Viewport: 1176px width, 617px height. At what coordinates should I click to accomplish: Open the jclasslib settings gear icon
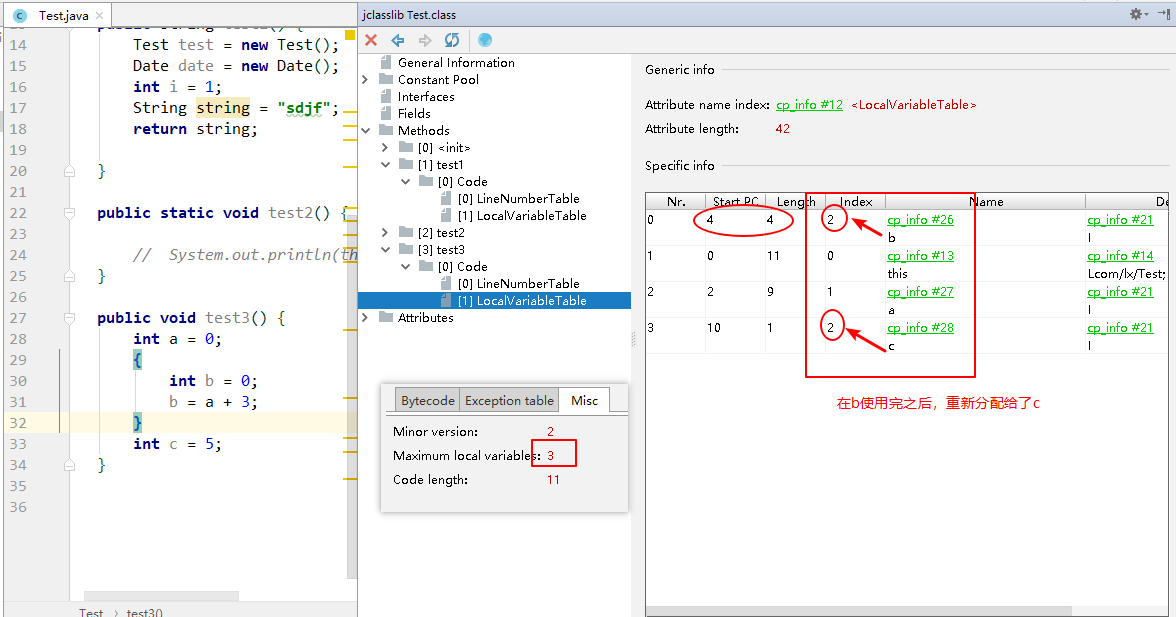1138,14
